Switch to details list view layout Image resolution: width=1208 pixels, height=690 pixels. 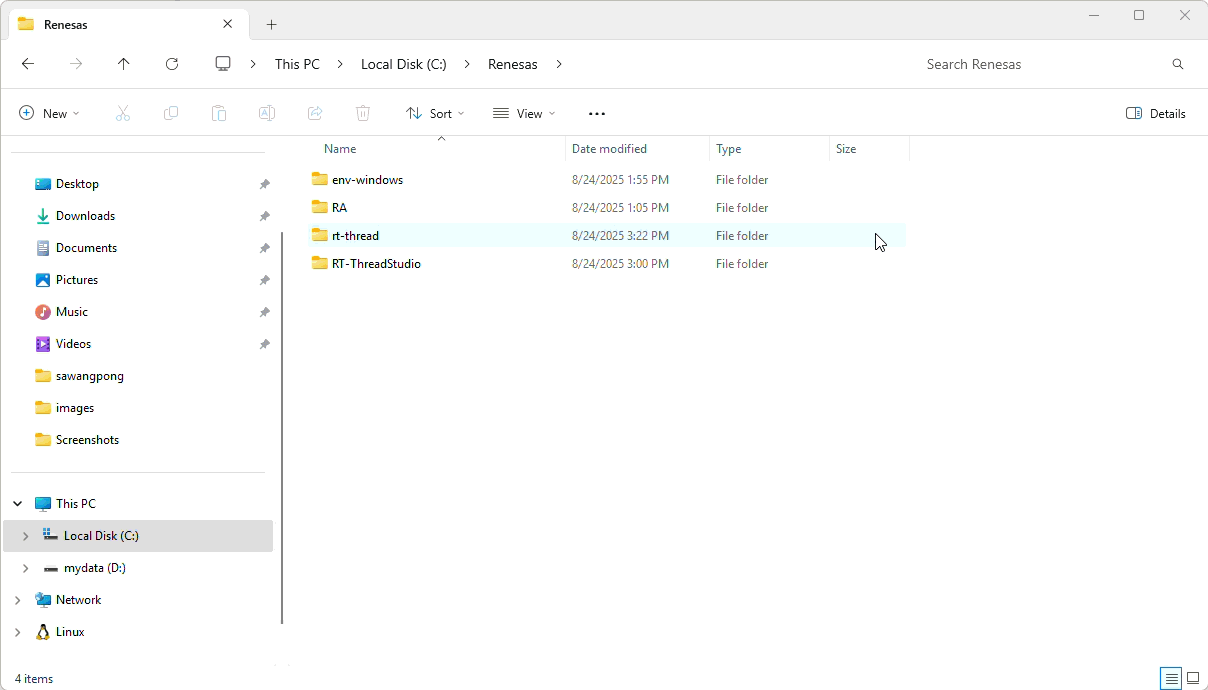click(1171, 678)
